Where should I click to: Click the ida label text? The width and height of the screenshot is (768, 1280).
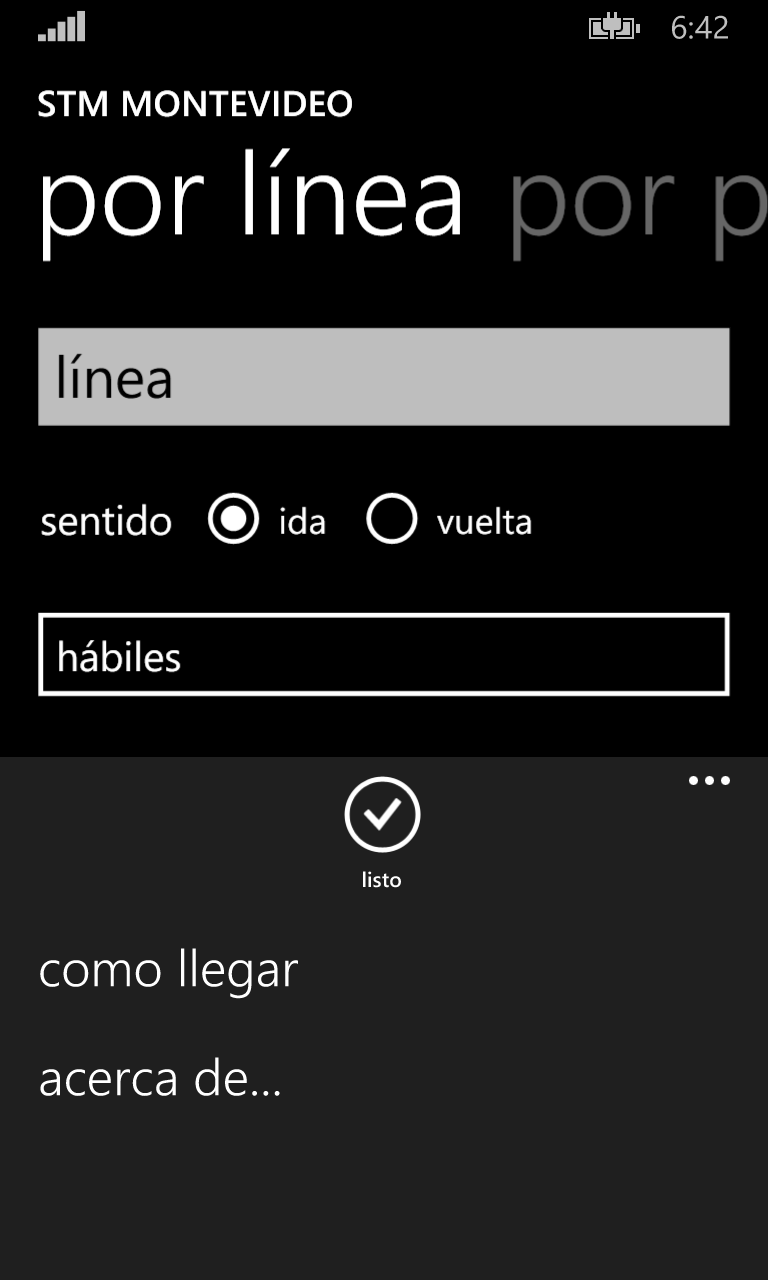click(x=302, y=522)
